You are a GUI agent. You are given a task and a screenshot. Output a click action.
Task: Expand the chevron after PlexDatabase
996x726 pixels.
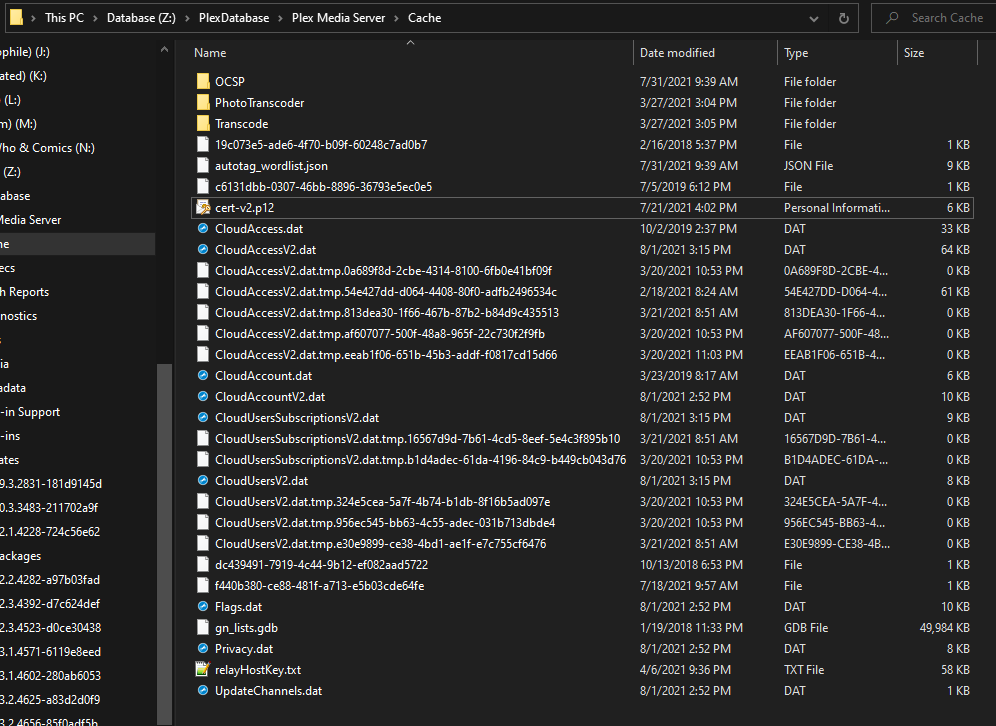[280, 18]
